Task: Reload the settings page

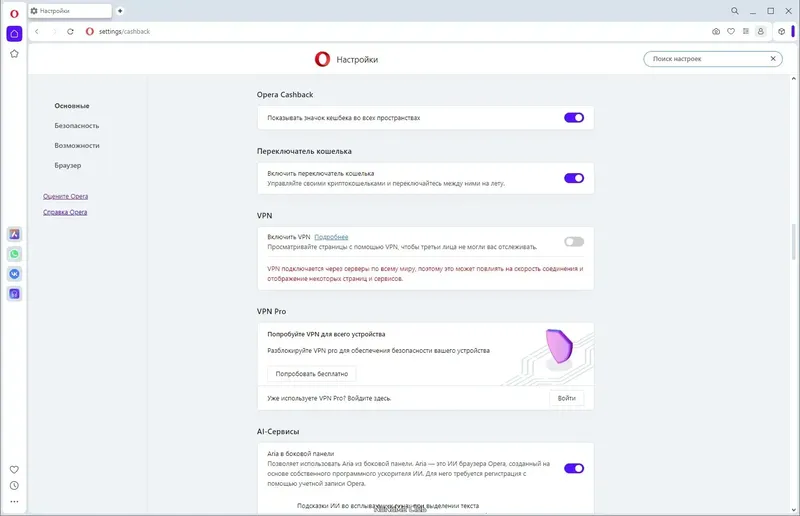Action: (70, 32)
